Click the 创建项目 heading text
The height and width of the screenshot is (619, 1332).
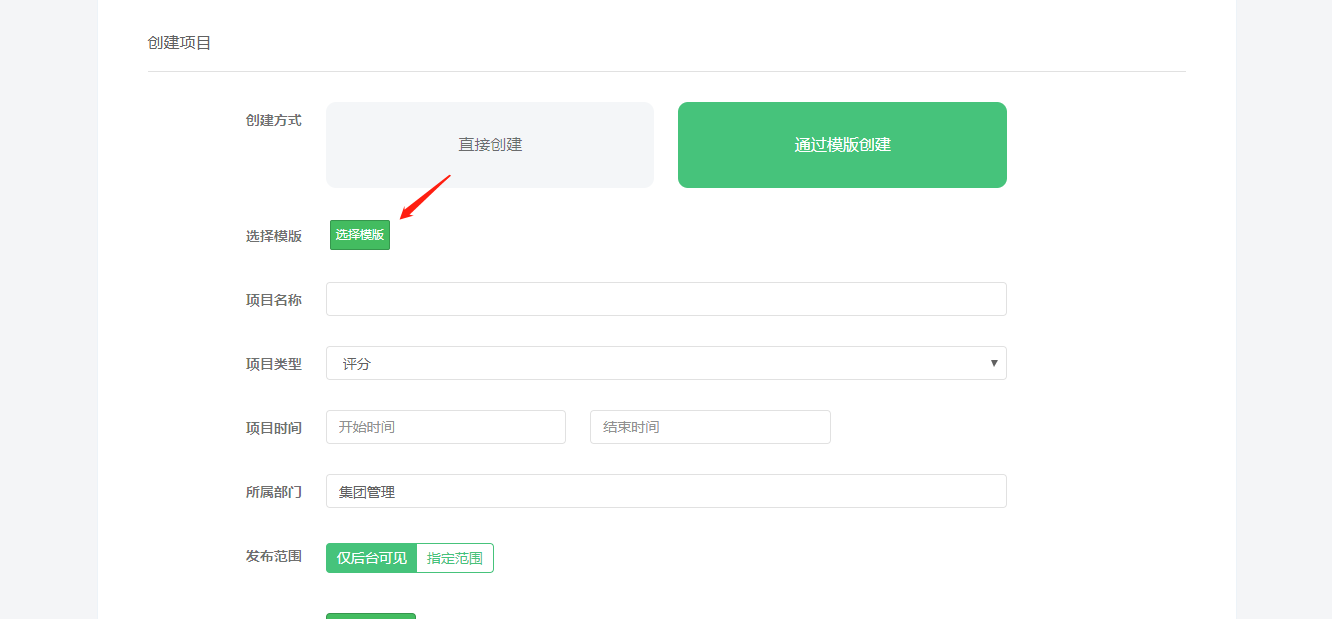(x=179, y=43)
